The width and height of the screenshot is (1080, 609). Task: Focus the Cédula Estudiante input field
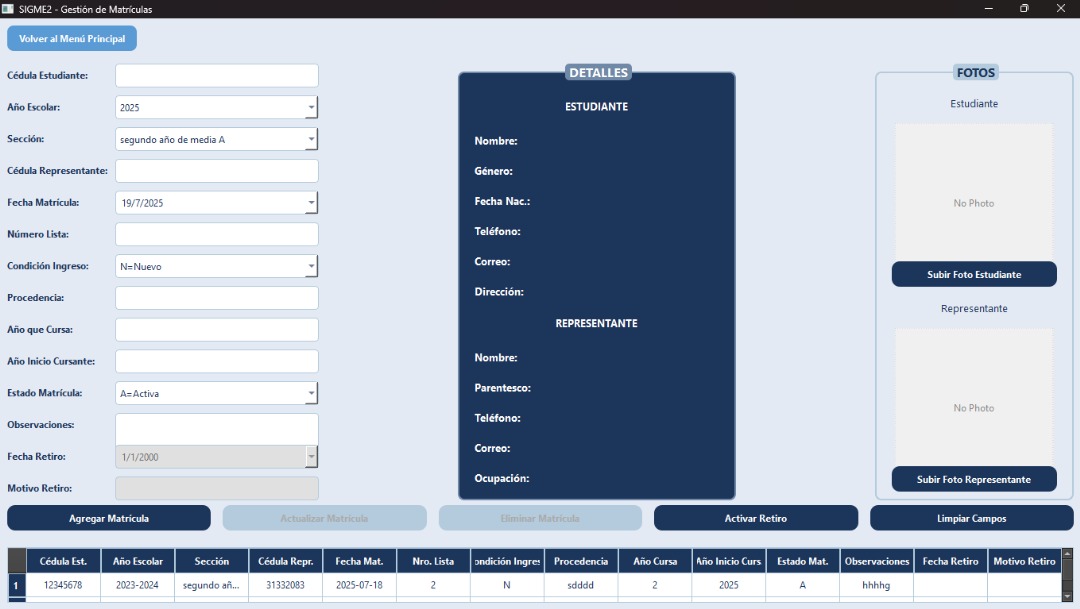217,76
